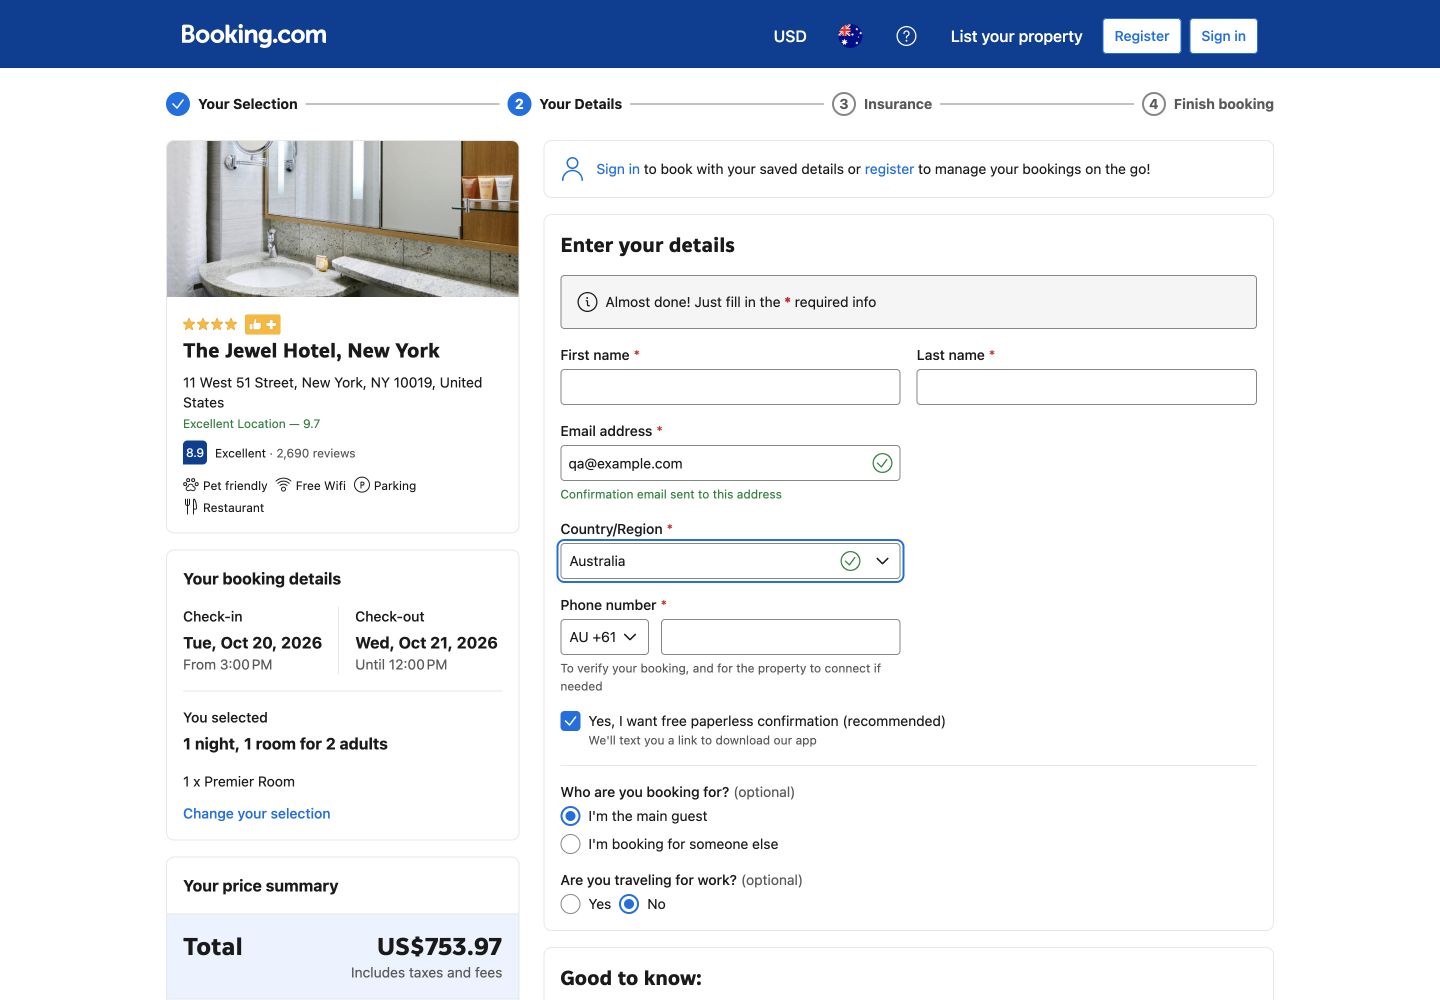Select I'm the main guest option
This screenshot has height=1000, width=1440.
(571, 816)
